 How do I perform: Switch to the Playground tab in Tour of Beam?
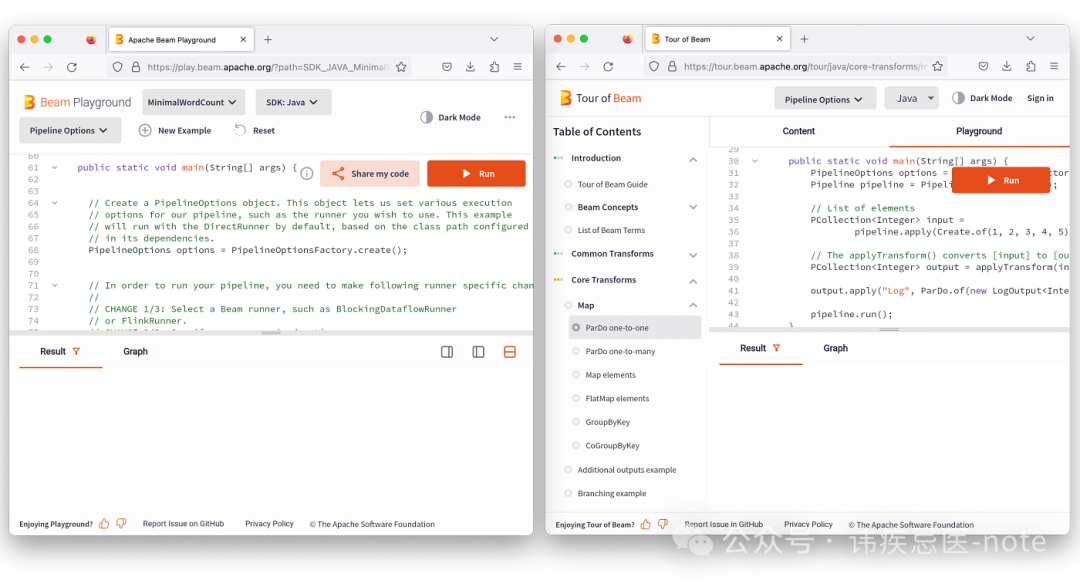979,131
